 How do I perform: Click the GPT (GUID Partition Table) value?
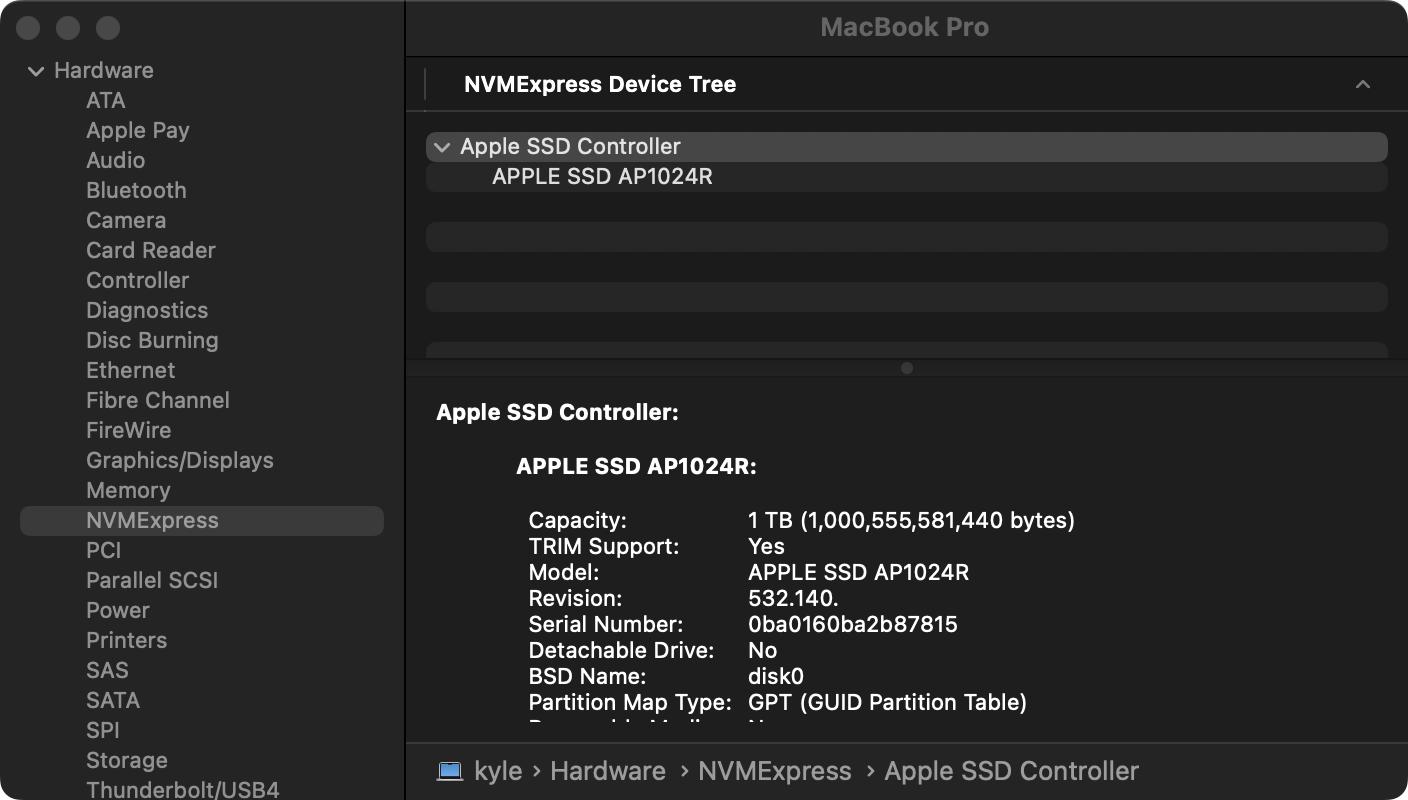[887, 702]
